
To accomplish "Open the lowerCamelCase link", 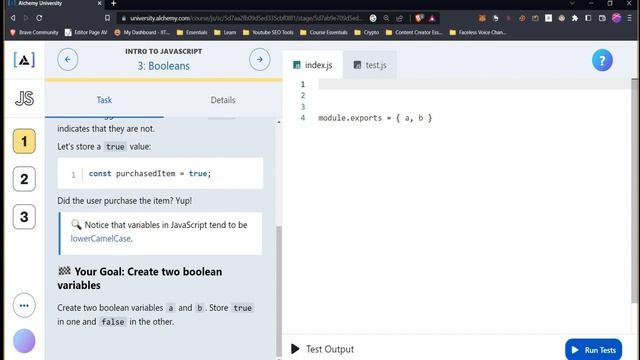I will tap(100, 239).
